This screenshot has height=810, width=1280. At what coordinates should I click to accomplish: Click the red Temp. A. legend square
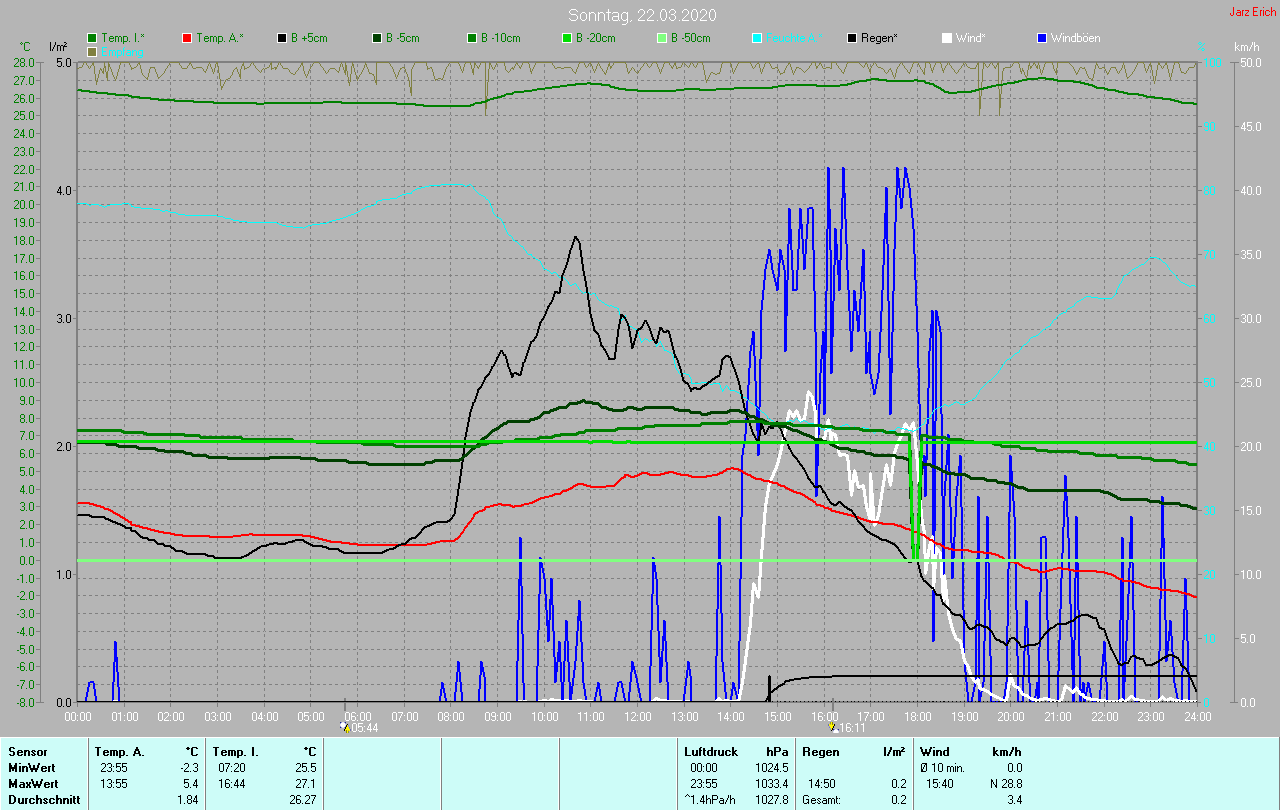(187, 38)
